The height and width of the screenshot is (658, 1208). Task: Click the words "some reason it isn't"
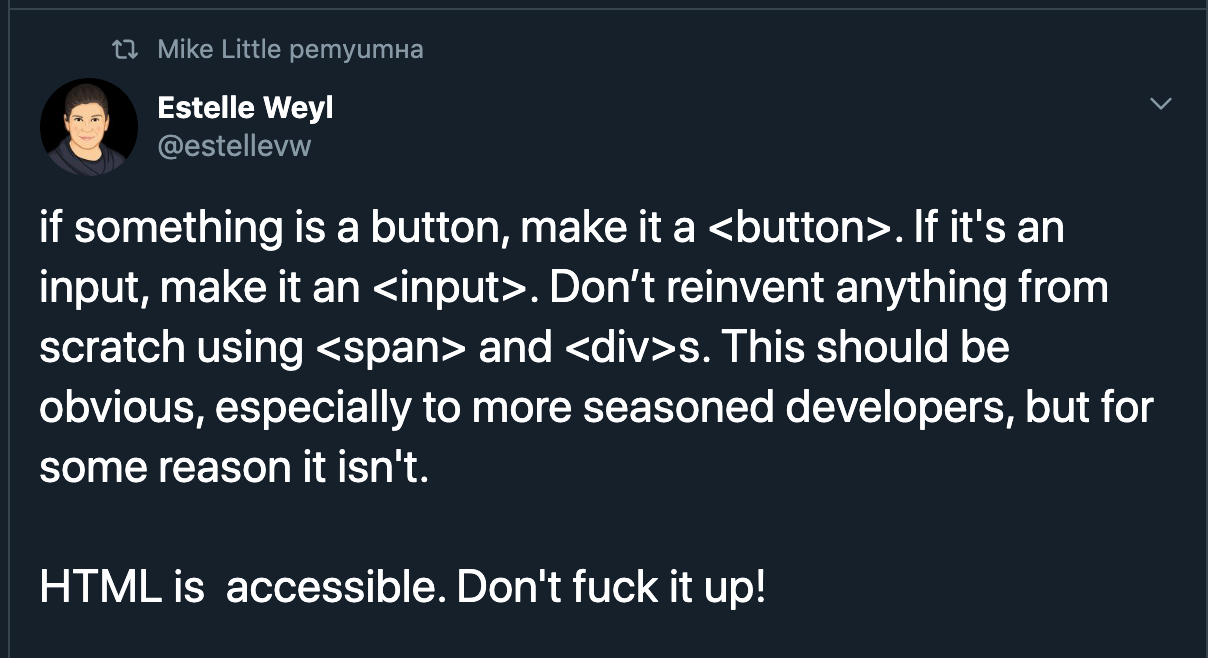234,467
